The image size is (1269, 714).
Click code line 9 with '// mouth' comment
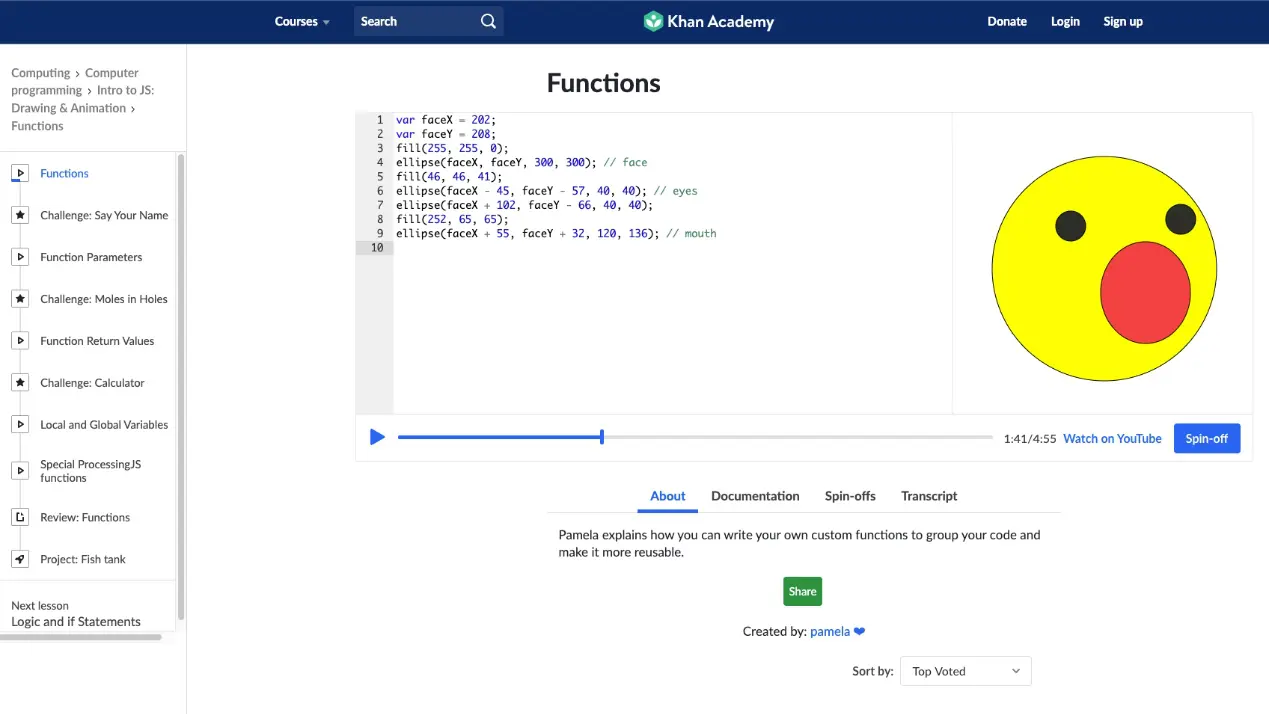556,233
